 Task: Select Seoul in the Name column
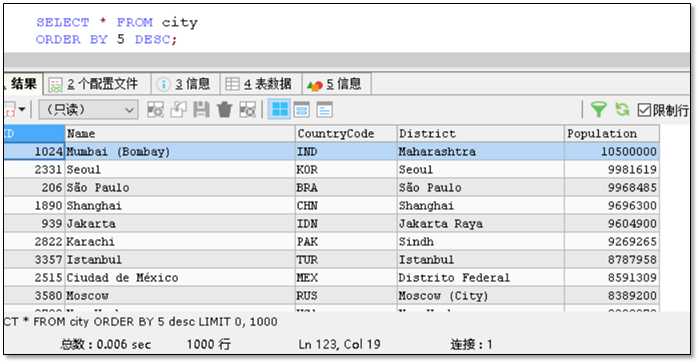(180, 170)
